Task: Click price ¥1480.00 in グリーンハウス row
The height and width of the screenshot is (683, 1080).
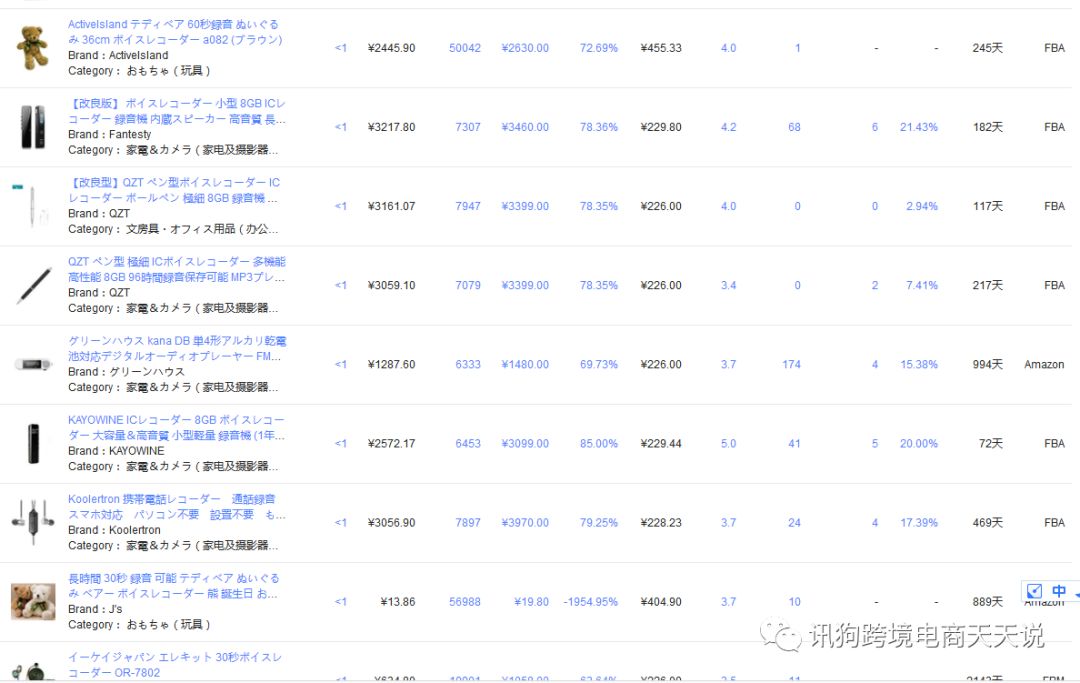Action: point(525,365)
